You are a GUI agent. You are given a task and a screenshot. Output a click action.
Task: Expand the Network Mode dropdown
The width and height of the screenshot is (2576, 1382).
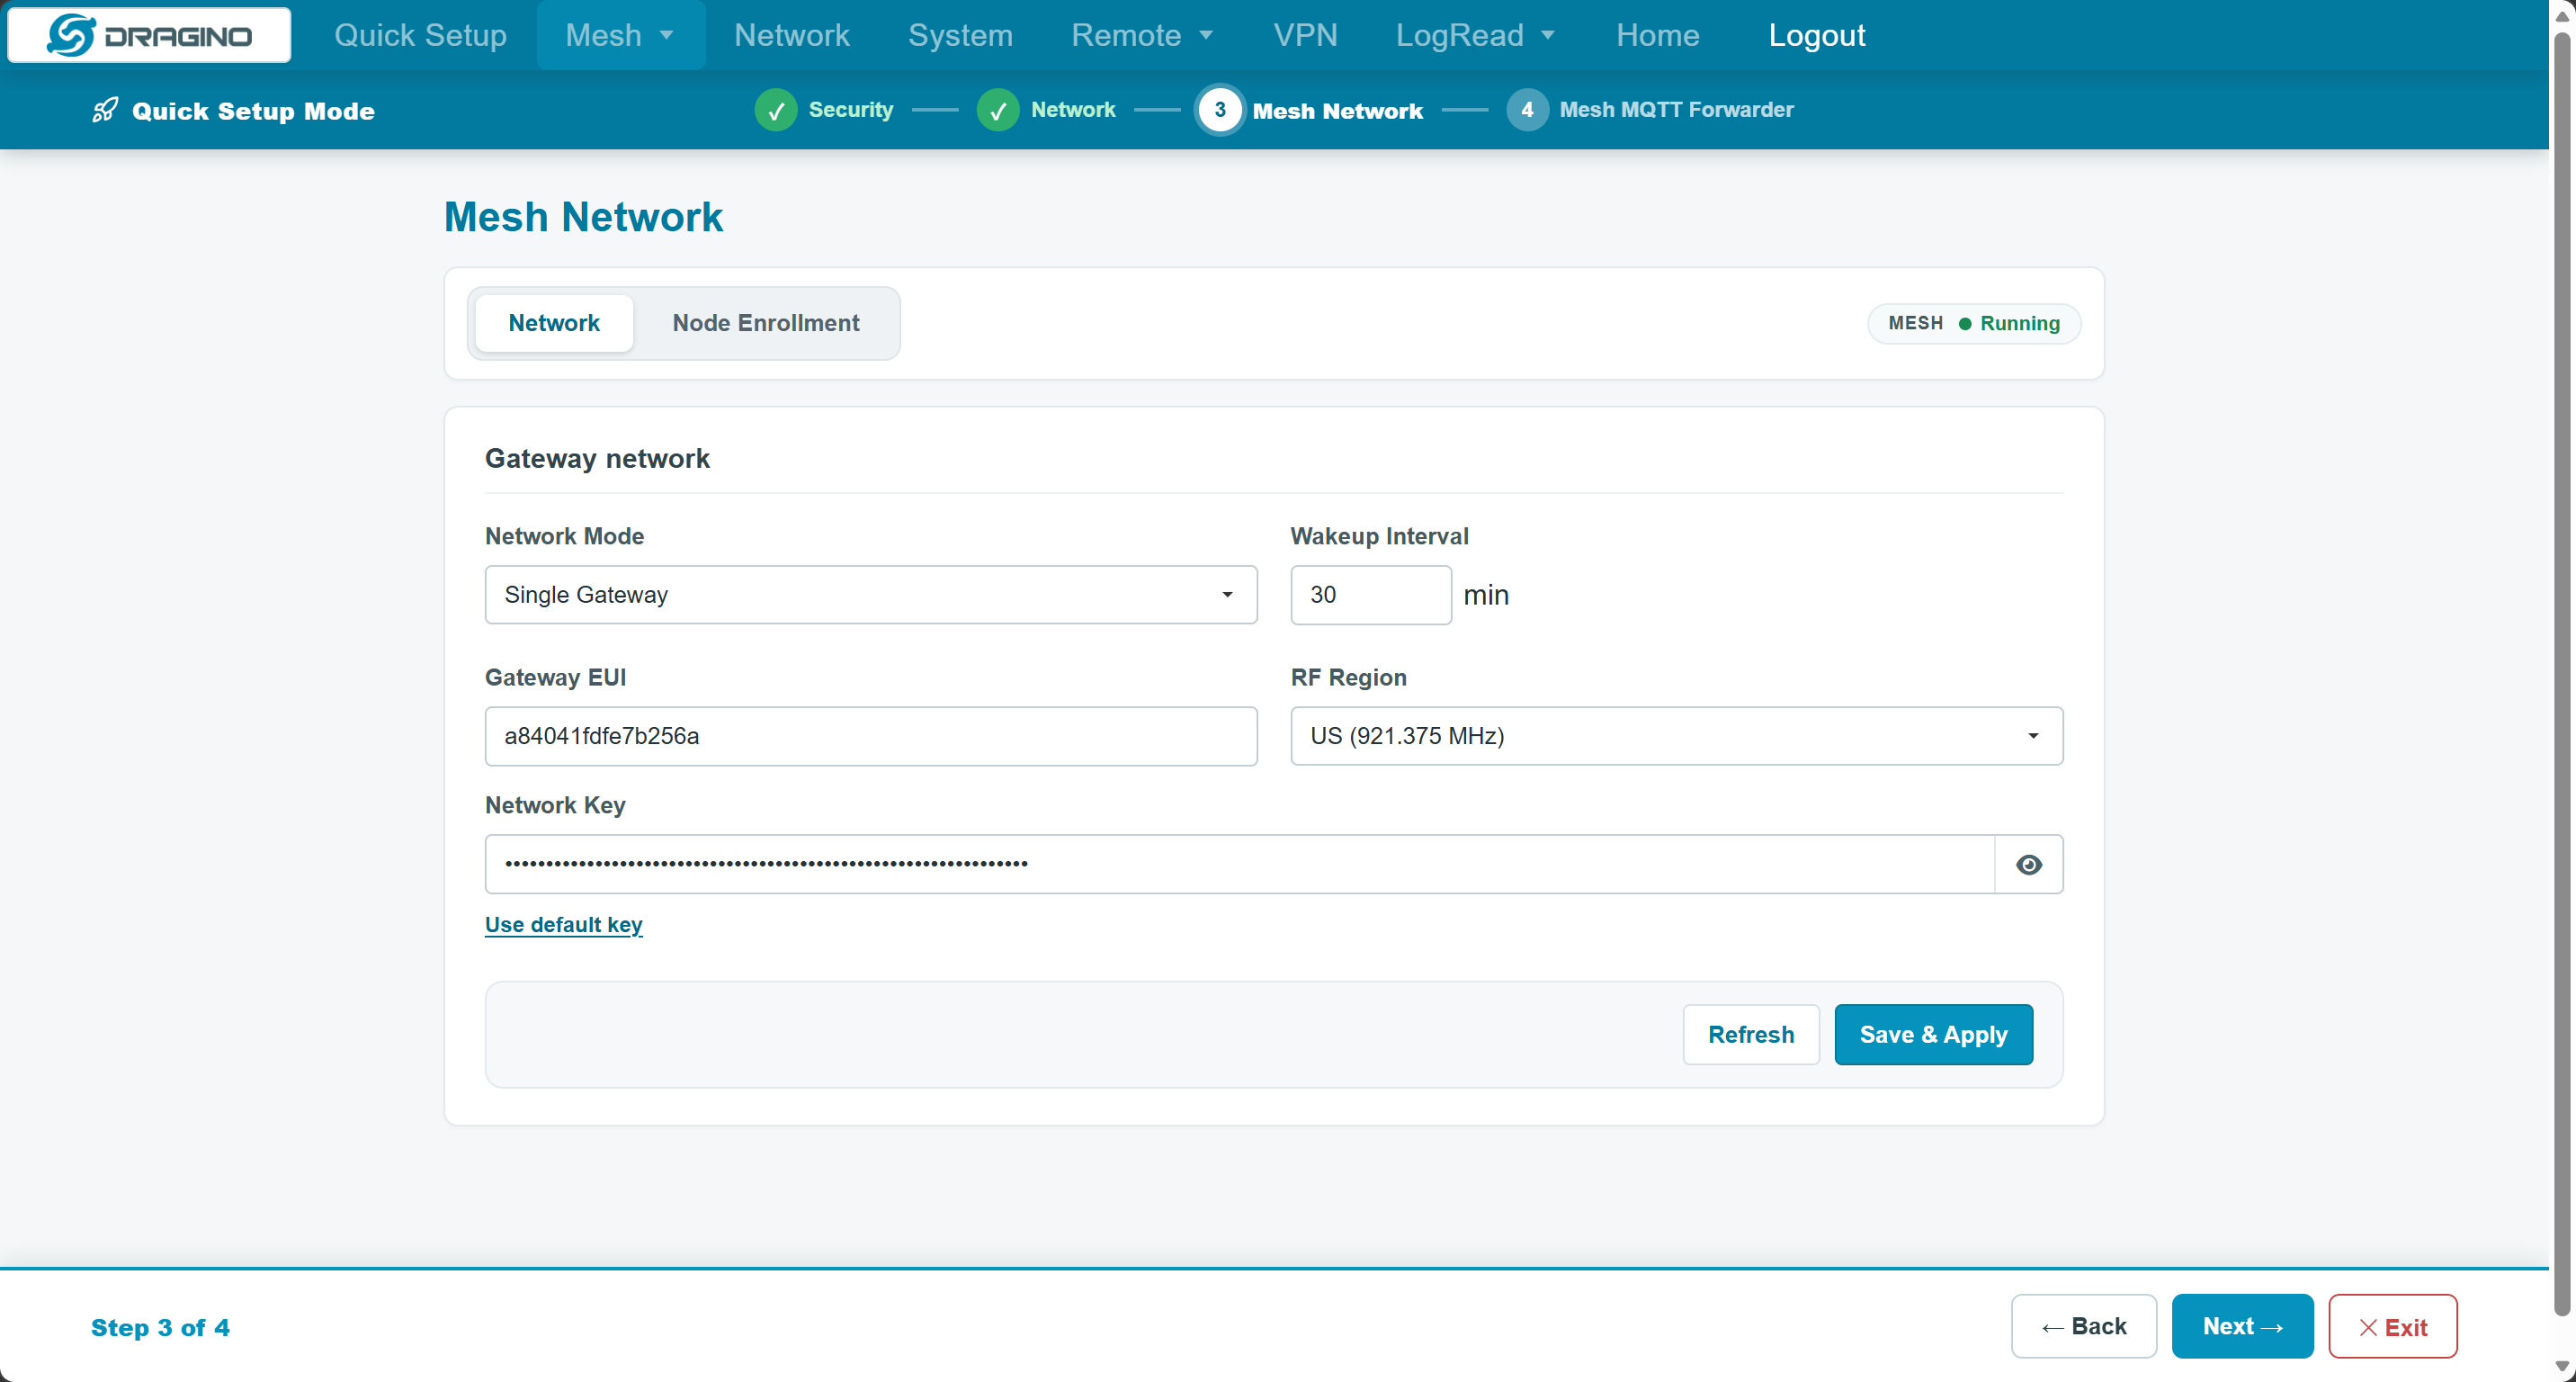point(870,595)
